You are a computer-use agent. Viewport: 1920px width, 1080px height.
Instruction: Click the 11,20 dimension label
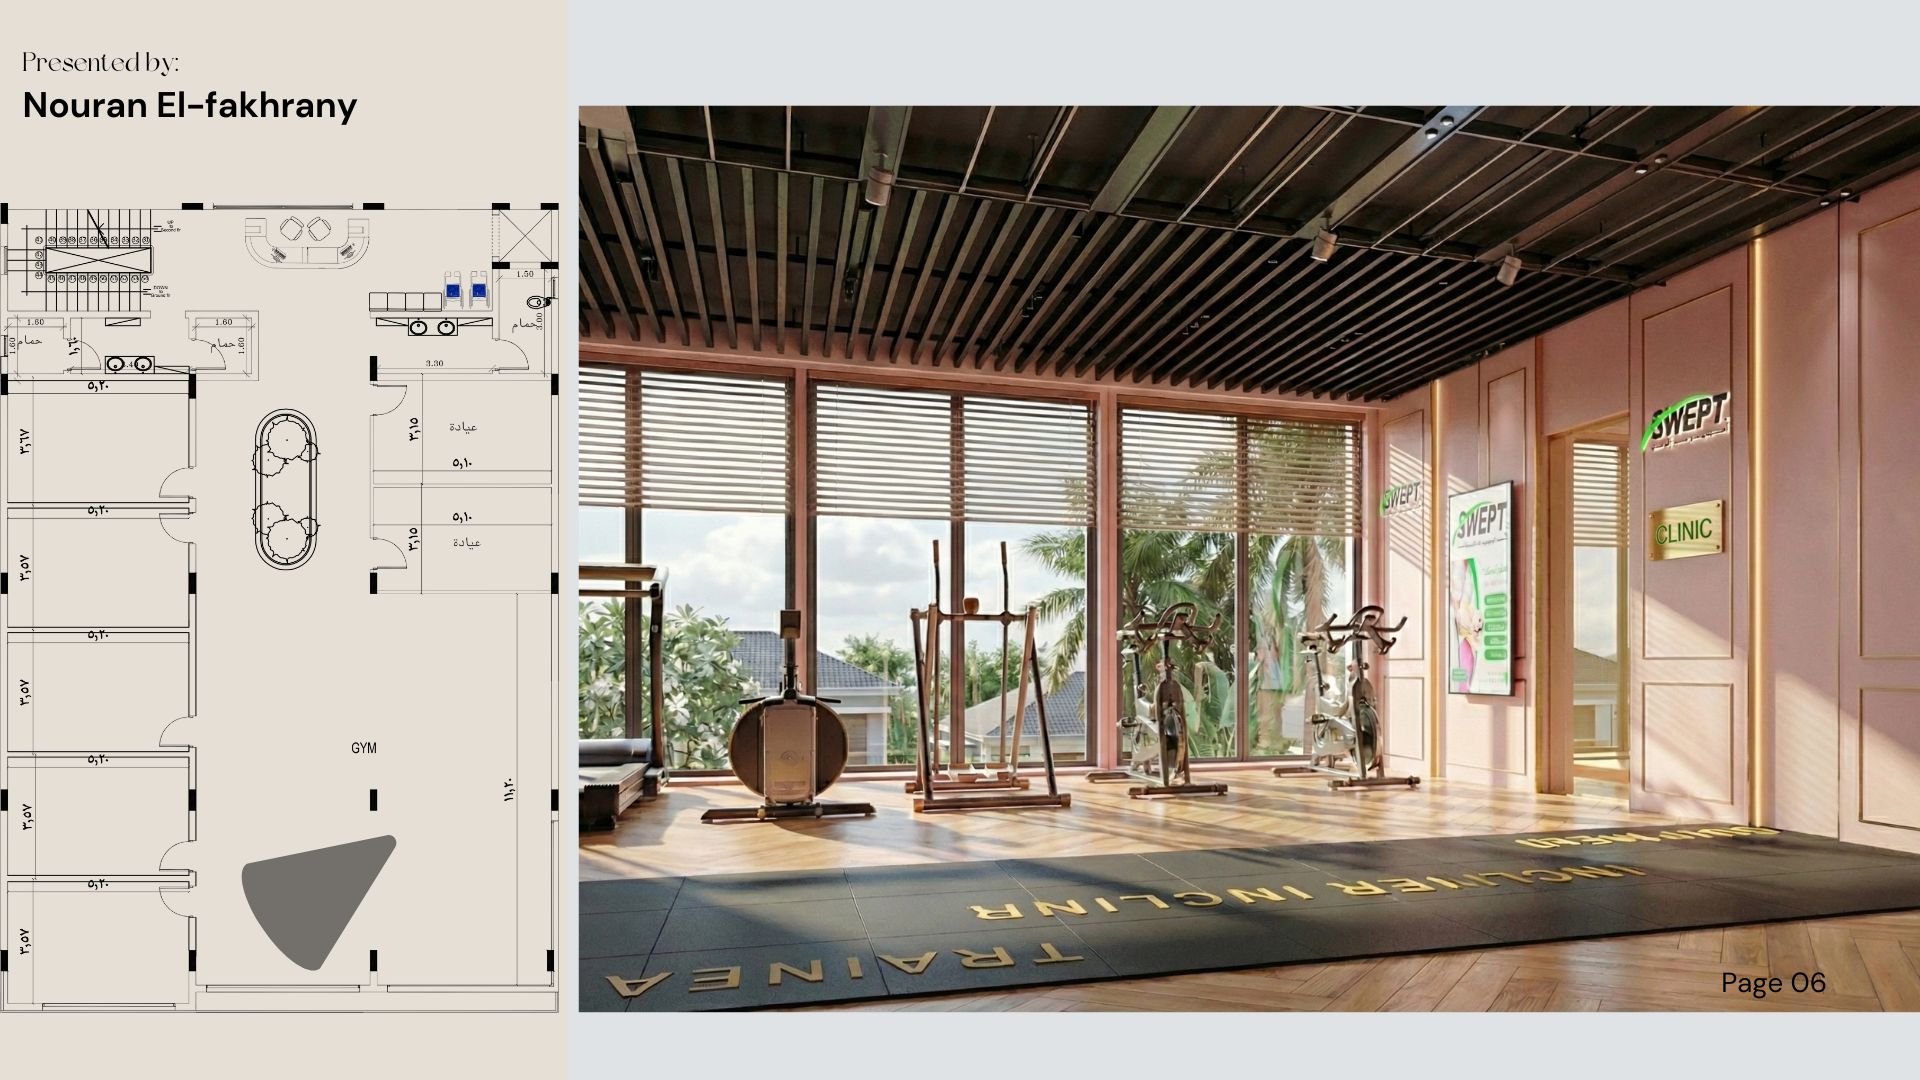click(508, 790)
